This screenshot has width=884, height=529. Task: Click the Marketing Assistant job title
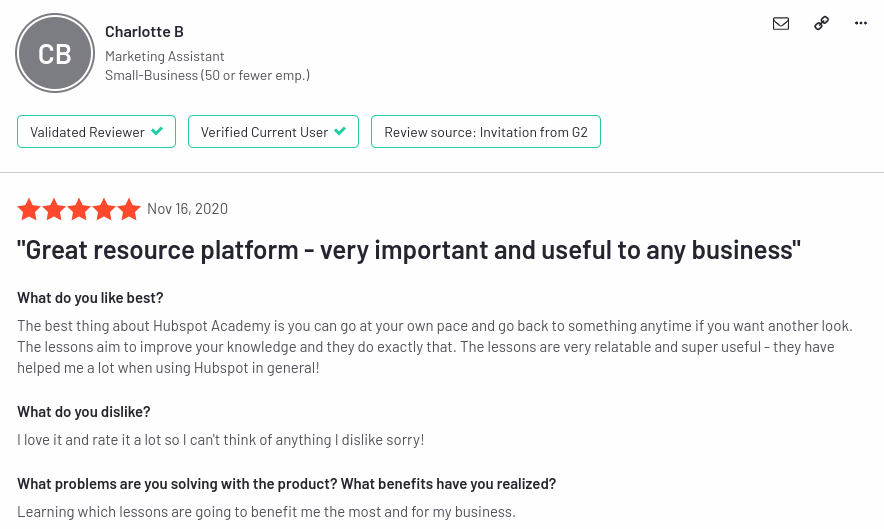coord(165,56)
